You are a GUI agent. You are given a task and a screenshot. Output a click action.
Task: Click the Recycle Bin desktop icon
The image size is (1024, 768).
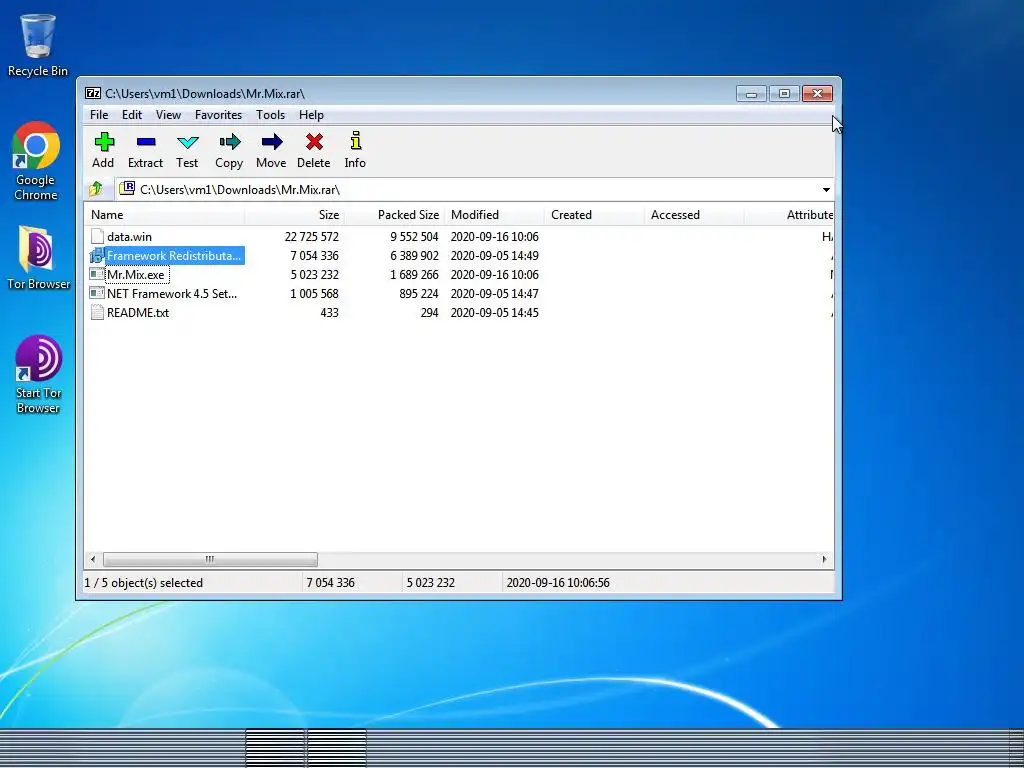(38, 37)
